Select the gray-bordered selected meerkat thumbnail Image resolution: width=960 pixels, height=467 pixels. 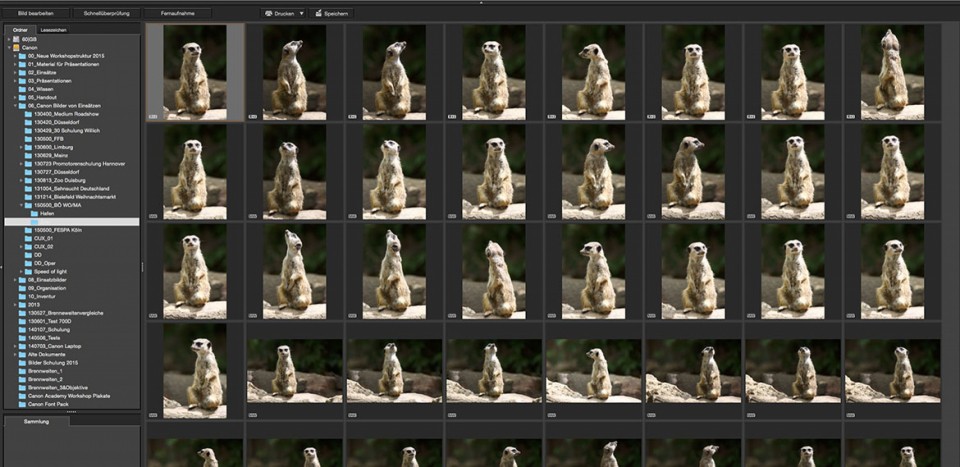195,72
